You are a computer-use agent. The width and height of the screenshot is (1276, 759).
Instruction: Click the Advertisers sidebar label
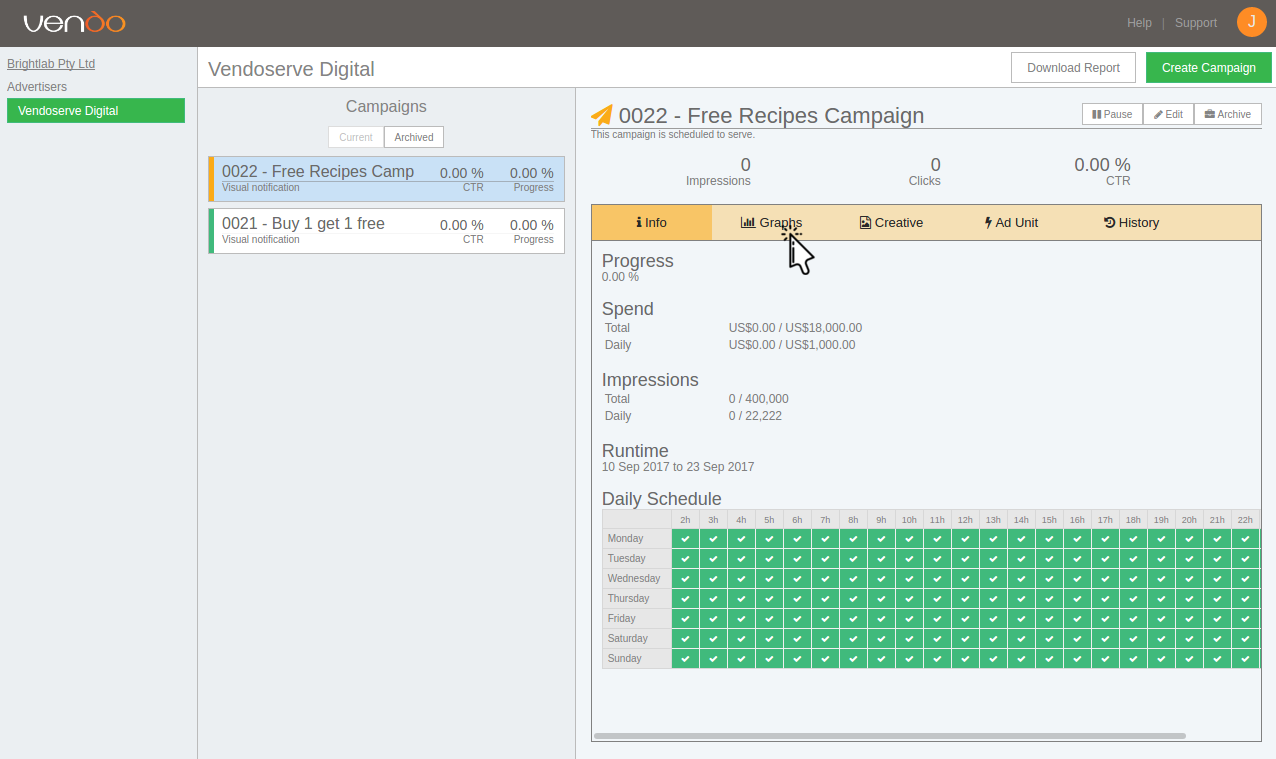[x=37, y=87]
